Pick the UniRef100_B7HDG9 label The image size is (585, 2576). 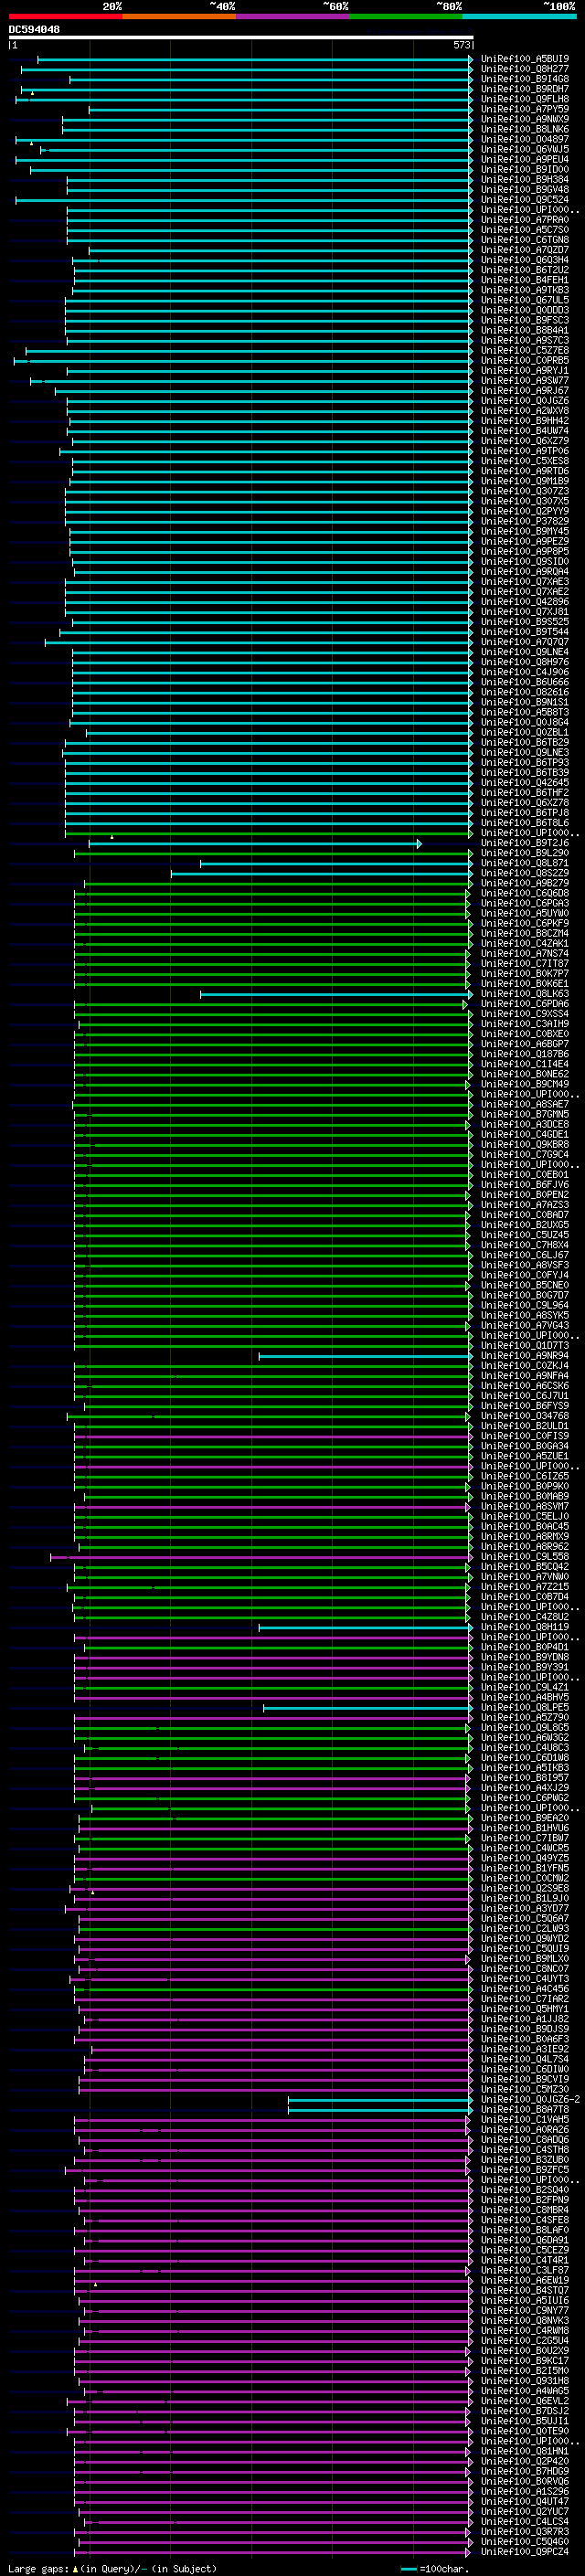[524, 2471]
